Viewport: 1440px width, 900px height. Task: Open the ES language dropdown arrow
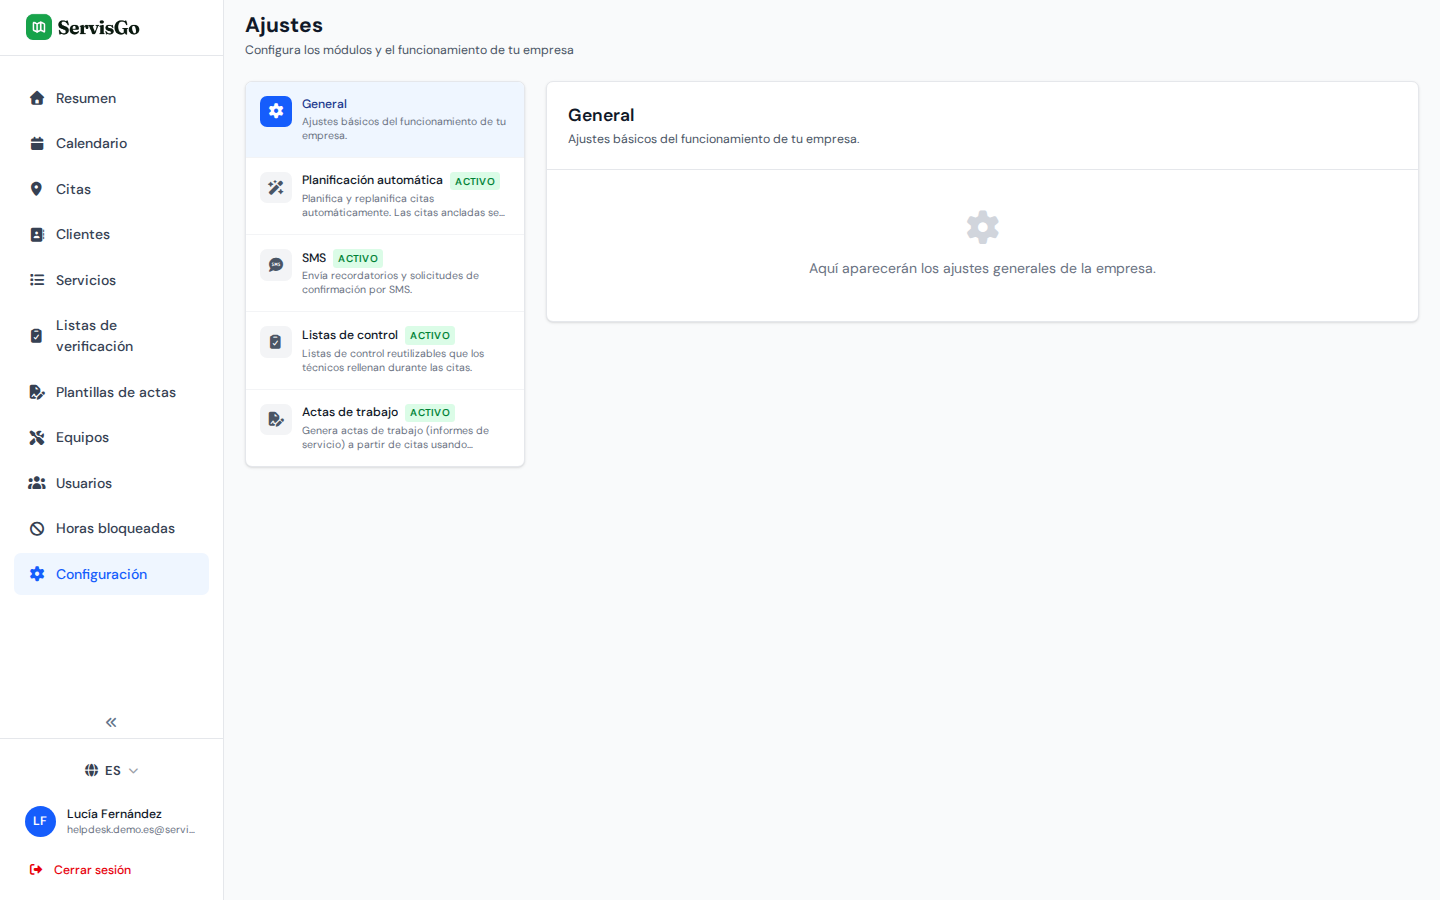[133, 771]
